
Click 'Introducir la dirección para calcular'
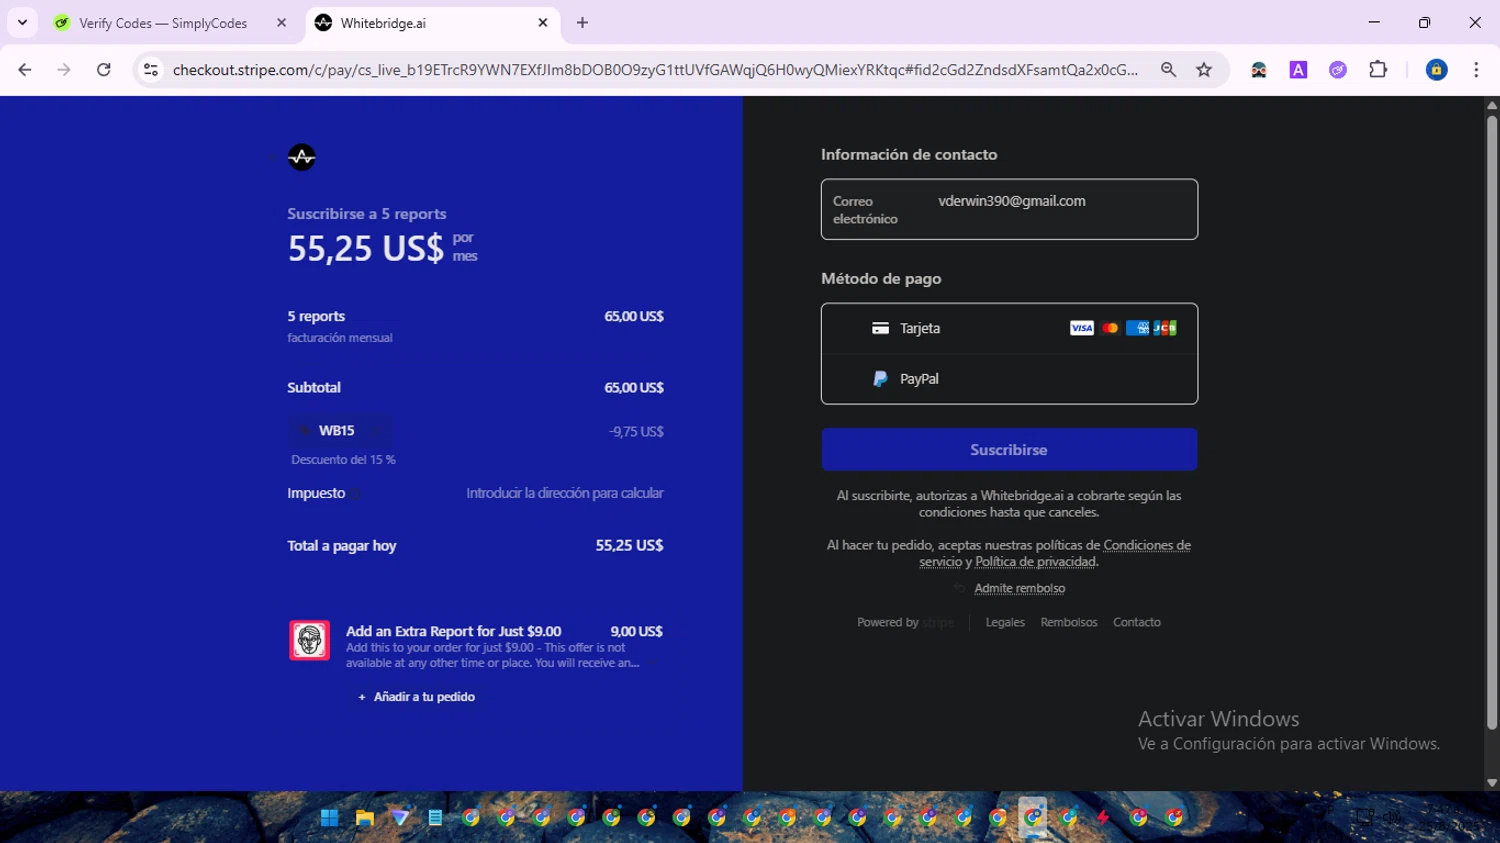pos(565,493)
